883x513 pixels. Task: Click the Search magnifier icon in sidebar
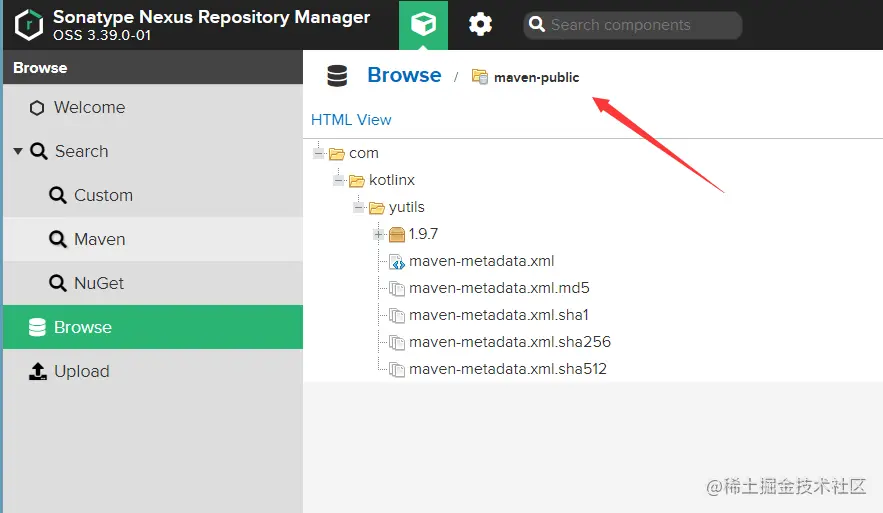click(38, 151)
